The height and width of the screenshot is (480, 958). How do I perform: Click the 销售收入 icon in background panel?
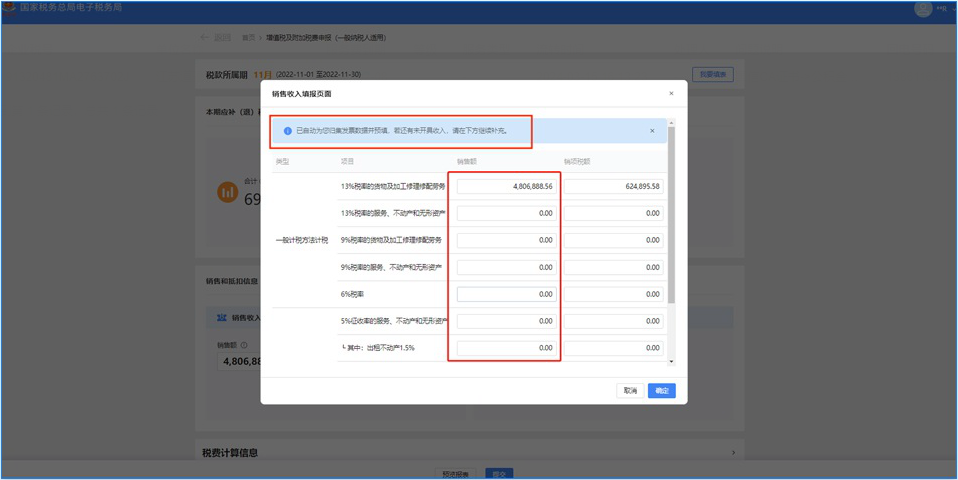(x=222, y=318)
